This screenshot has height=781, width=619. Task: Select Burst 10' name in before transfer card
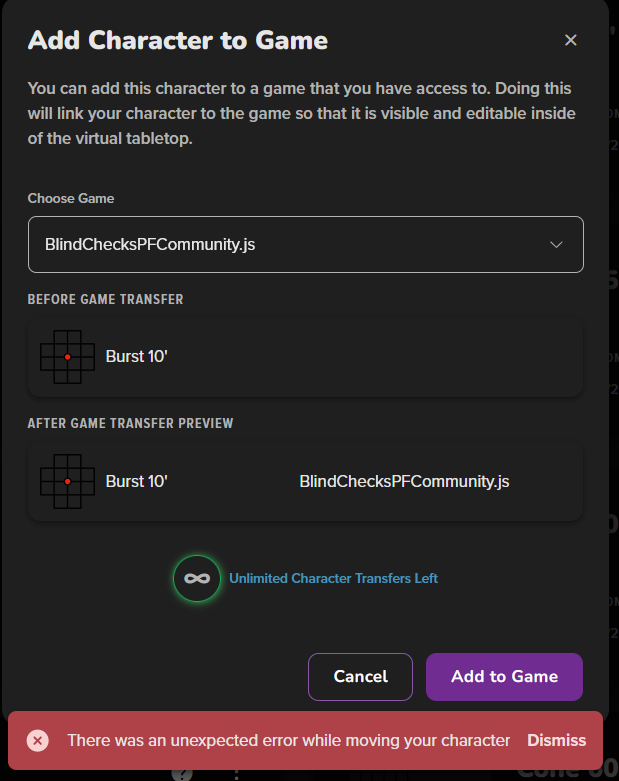coord(136,357)
